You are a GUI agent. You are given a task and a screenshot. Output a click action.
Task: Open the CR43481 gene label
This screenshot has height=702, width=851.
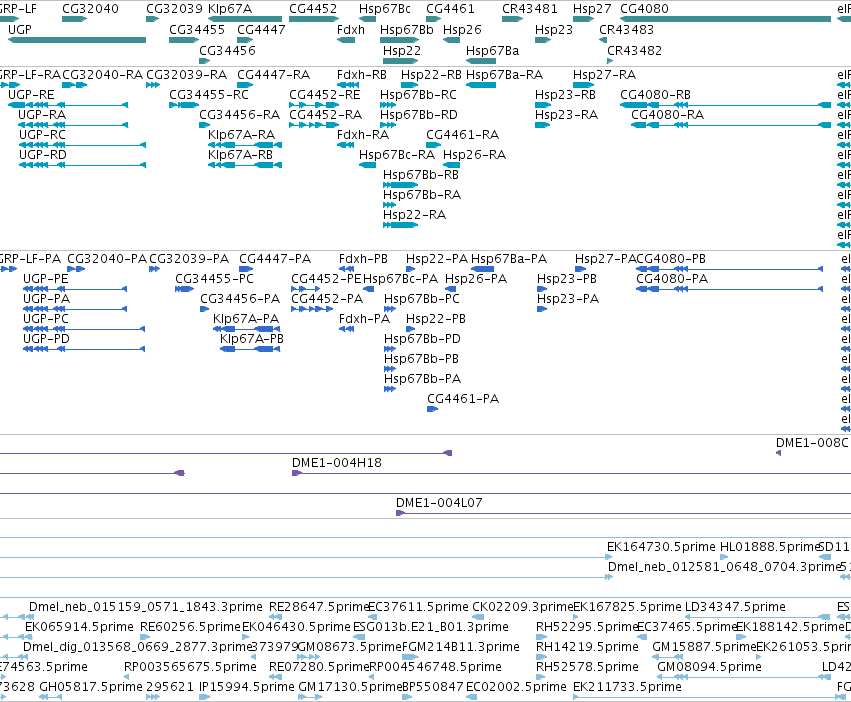coord(529,9)
